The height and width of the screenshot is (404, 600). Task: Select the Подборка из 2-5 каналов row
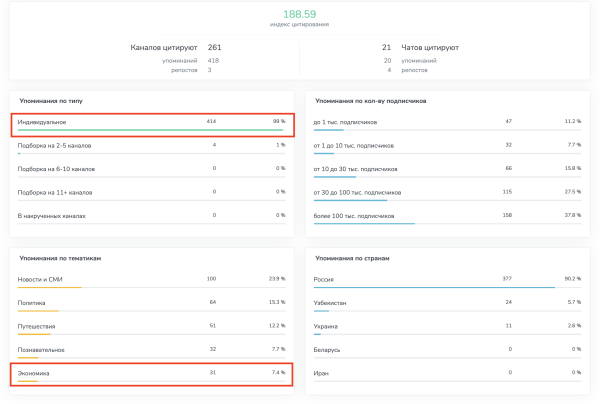152,145
